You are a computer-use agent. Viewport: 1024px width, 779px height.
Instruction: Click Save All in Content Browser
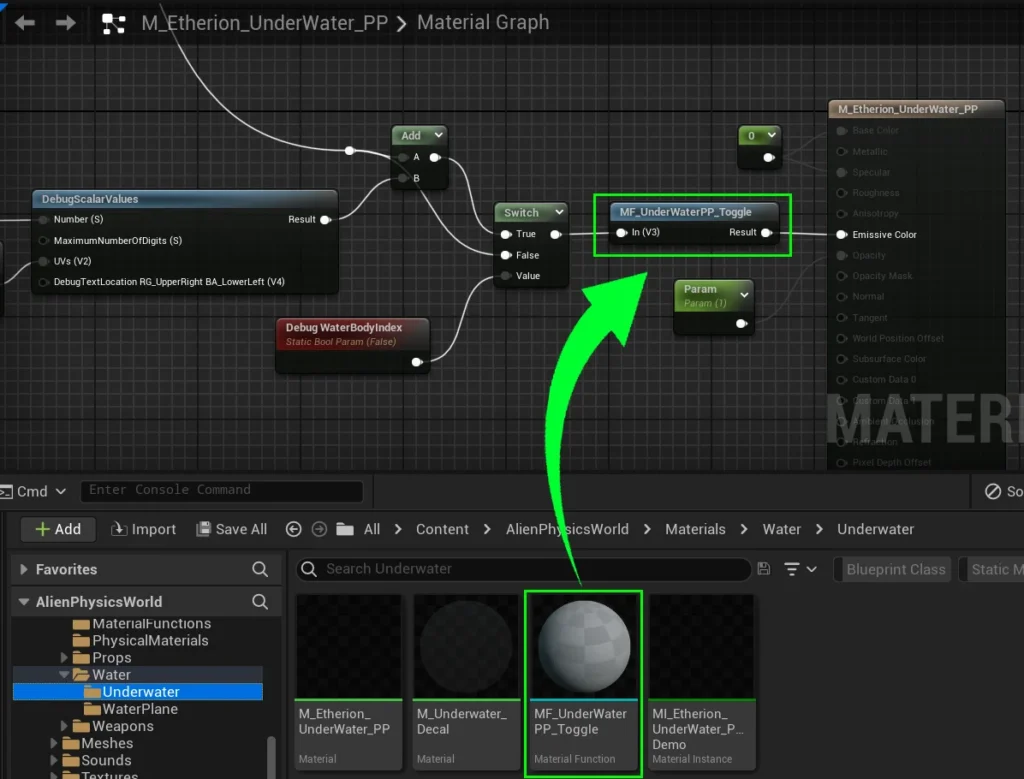pyautogui.click(x=231, y=529)
